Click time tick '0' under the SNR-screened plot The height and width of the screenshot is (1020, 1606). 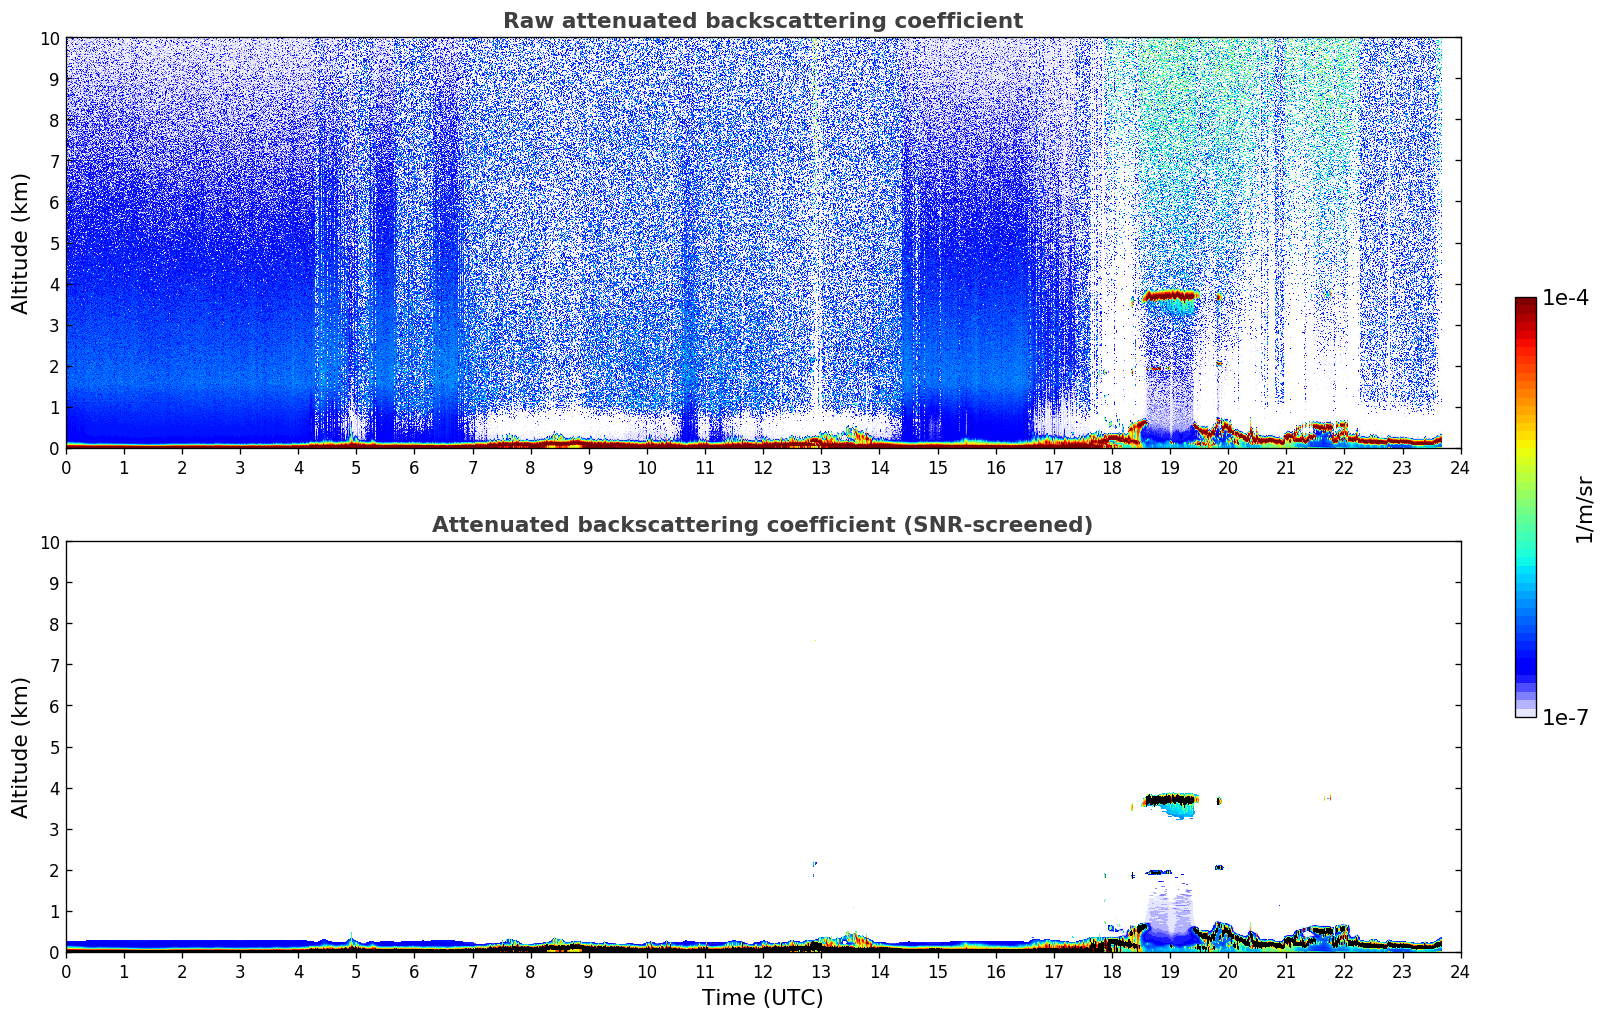coord(67,971)
